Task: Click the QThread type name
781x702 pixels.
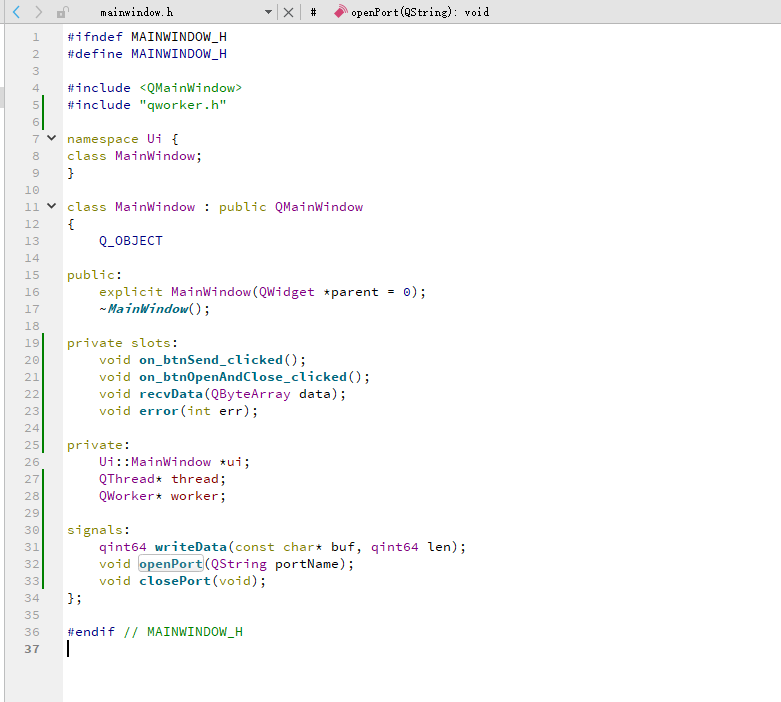Action: 127,479
